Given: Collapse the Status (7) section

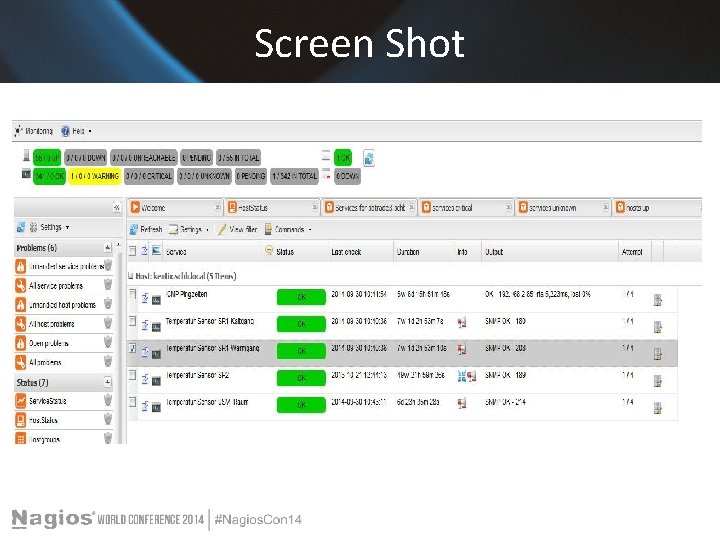Looking at the screenshot, I should 107,382.
